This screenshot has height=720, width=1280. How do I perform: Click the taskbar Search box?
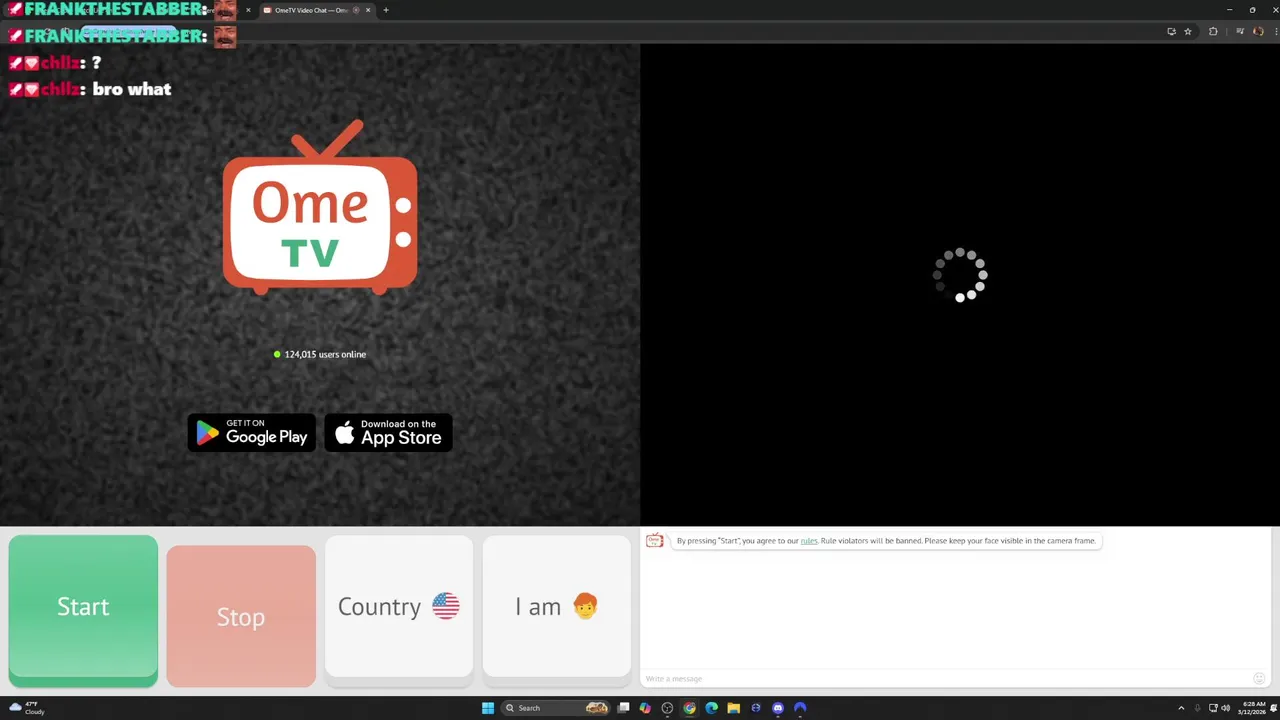[x=555, y=708]
